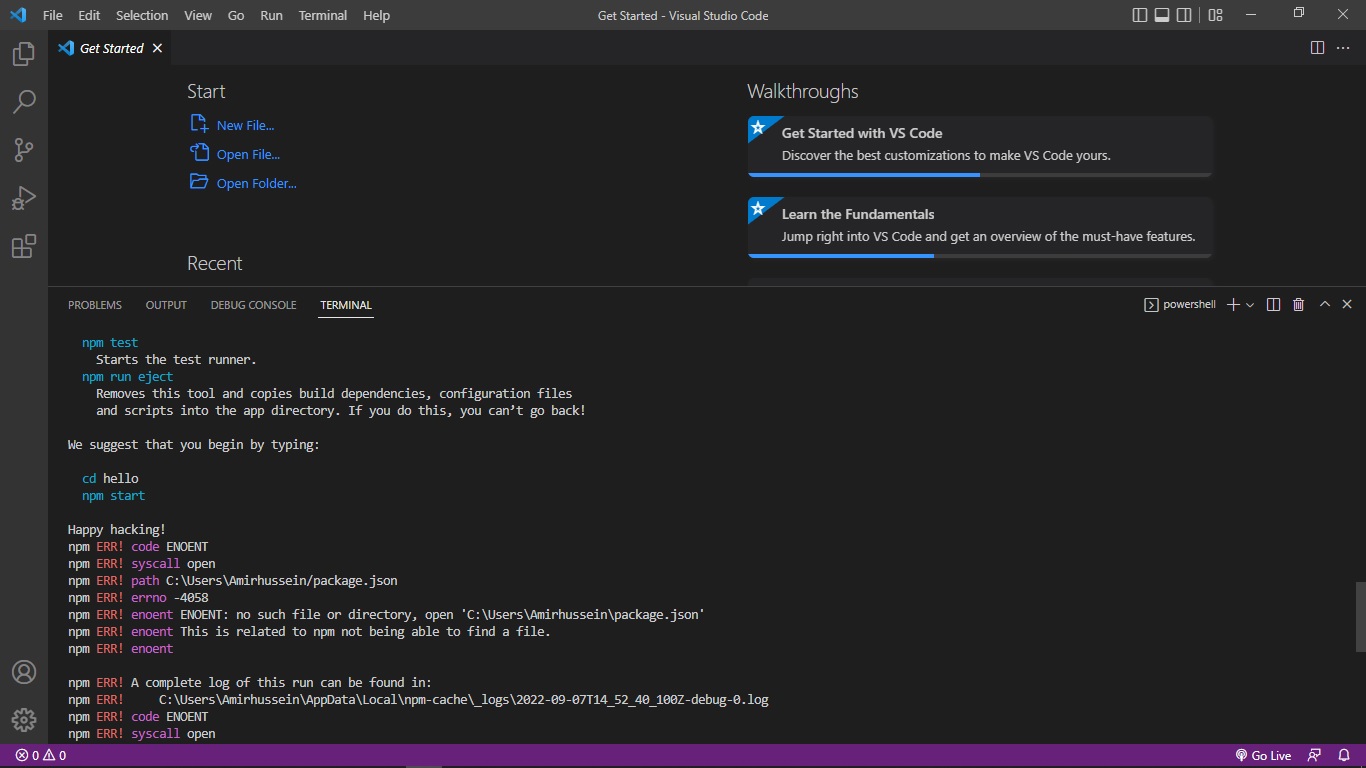Image resolution: width=1366 pixels, height=768 pixels.
Task: Open the Run menu
Action: coord(271,15)
